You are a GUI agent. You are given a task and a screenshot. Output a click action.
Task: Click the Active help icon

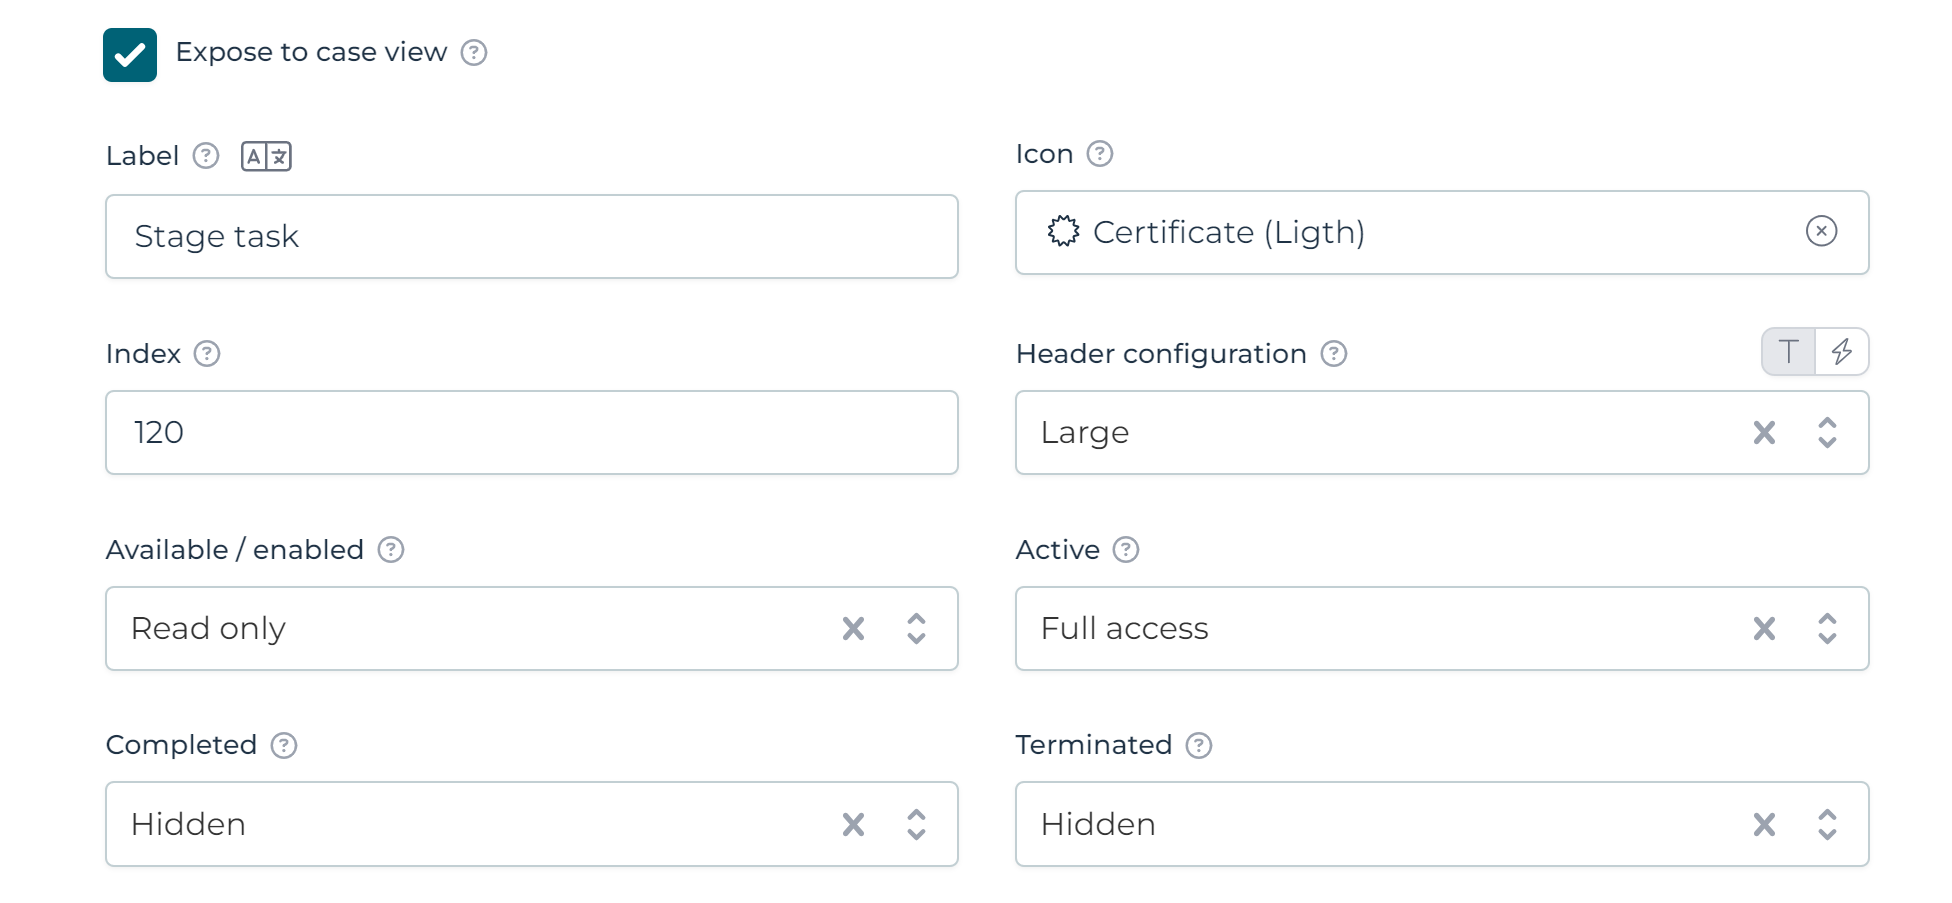(x=1126, y=550)
